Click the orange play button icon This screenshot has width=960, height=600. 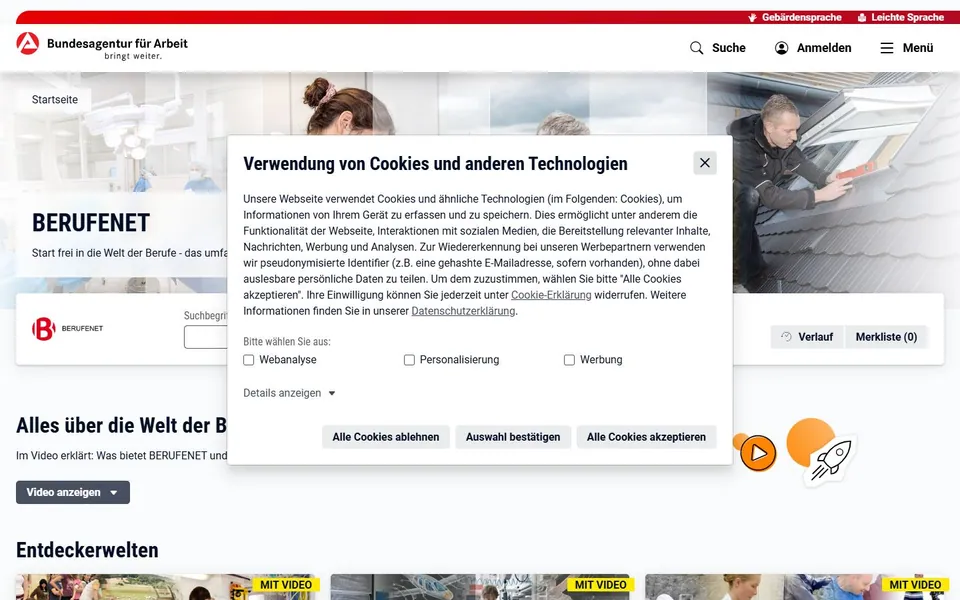click(x=758, y=453)
